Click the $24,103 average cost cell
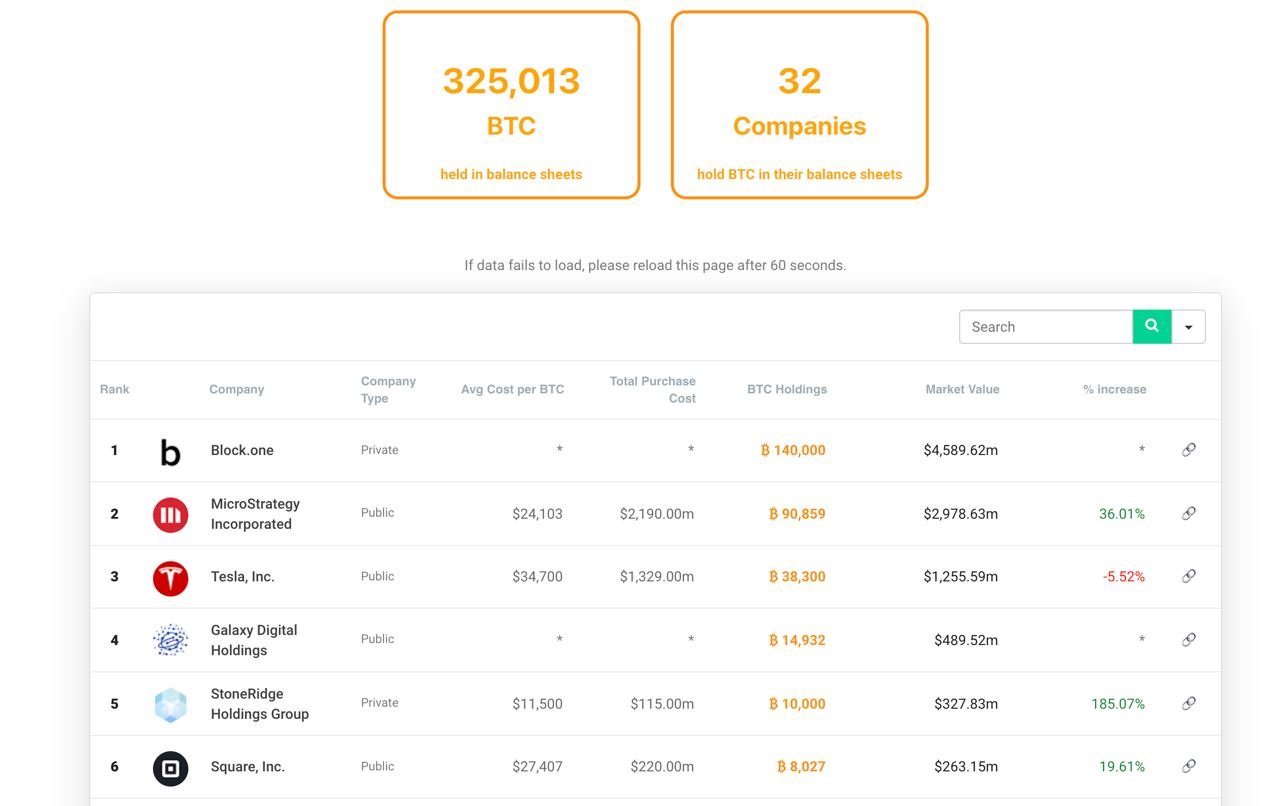 pyautogui.click(x=537, y=514)
